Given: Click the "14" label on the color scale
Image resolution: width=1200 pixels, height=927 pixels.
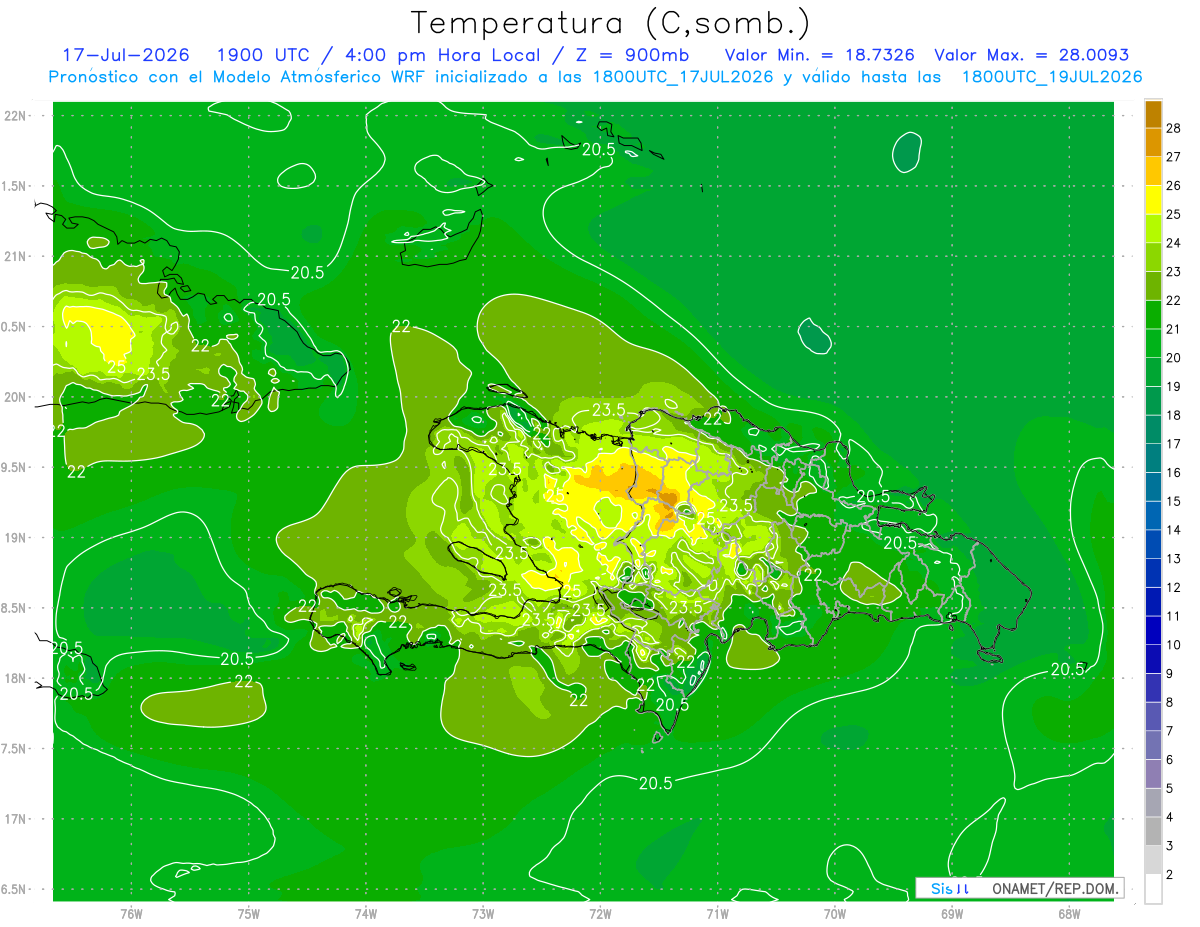Looking at the screenshot, I should click(x=1174, y=530).
